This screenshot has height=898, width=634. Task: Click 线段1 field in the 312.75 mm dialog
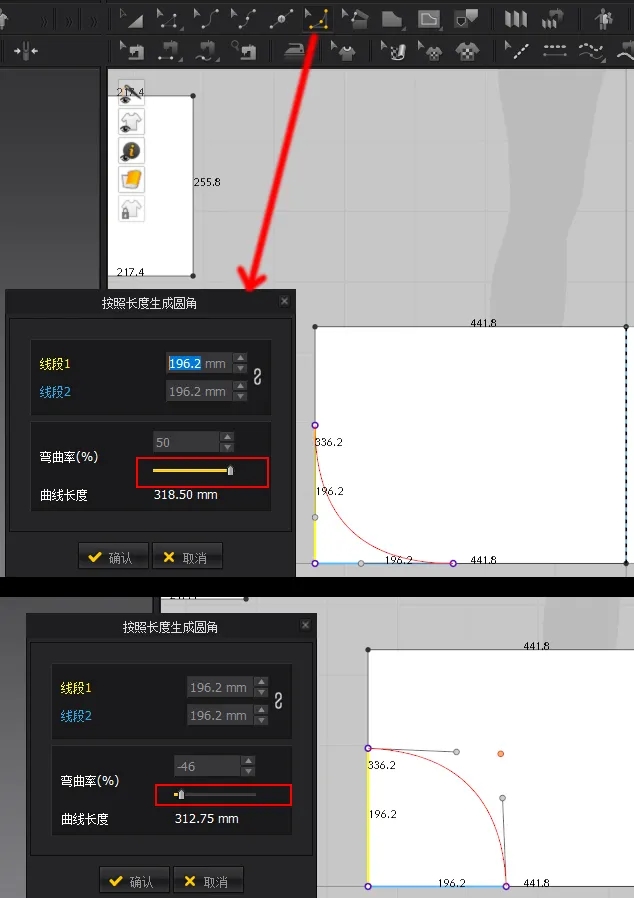[220, 687]
